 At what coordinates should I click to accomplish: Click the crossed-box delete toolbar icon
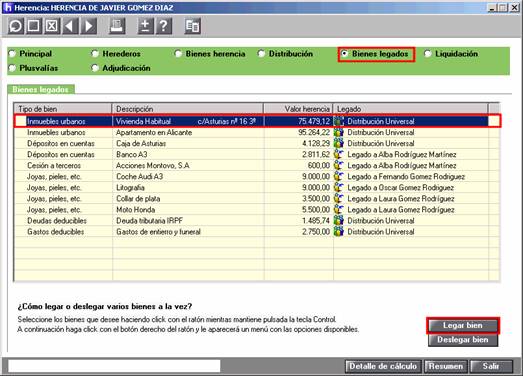click(52, 26)
